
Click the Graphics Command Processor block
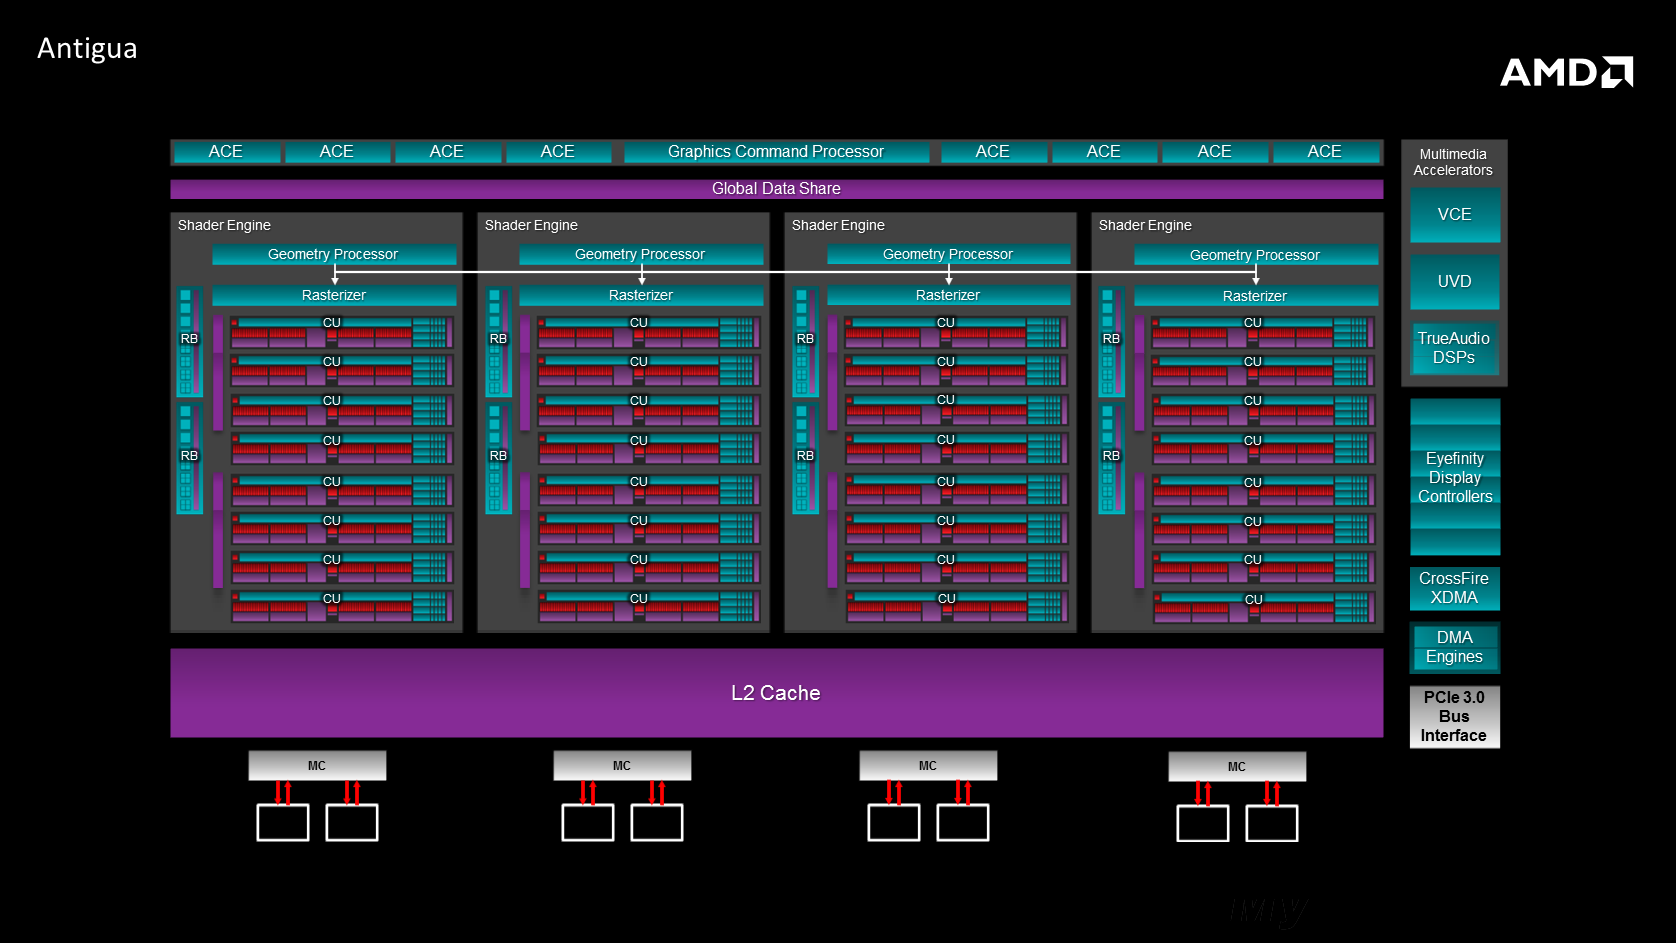pos(776,152)
